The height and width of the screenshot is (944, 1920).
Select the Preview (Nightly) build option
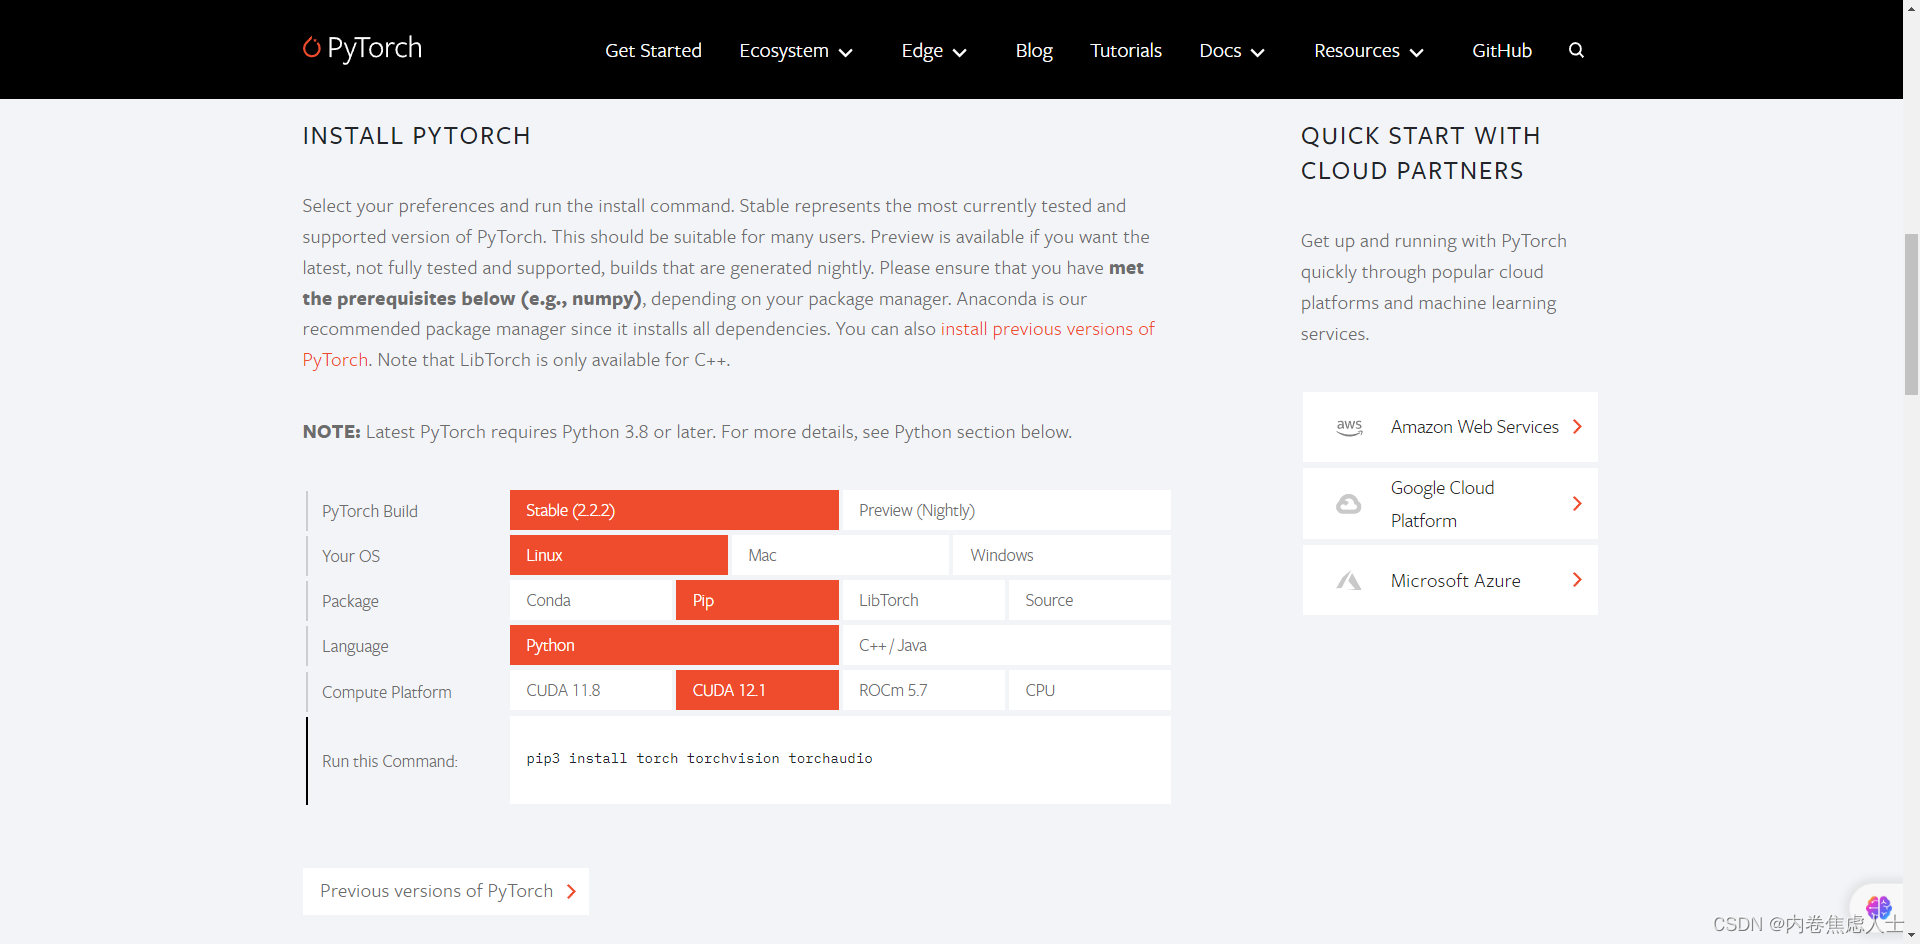coord(1006,510)
